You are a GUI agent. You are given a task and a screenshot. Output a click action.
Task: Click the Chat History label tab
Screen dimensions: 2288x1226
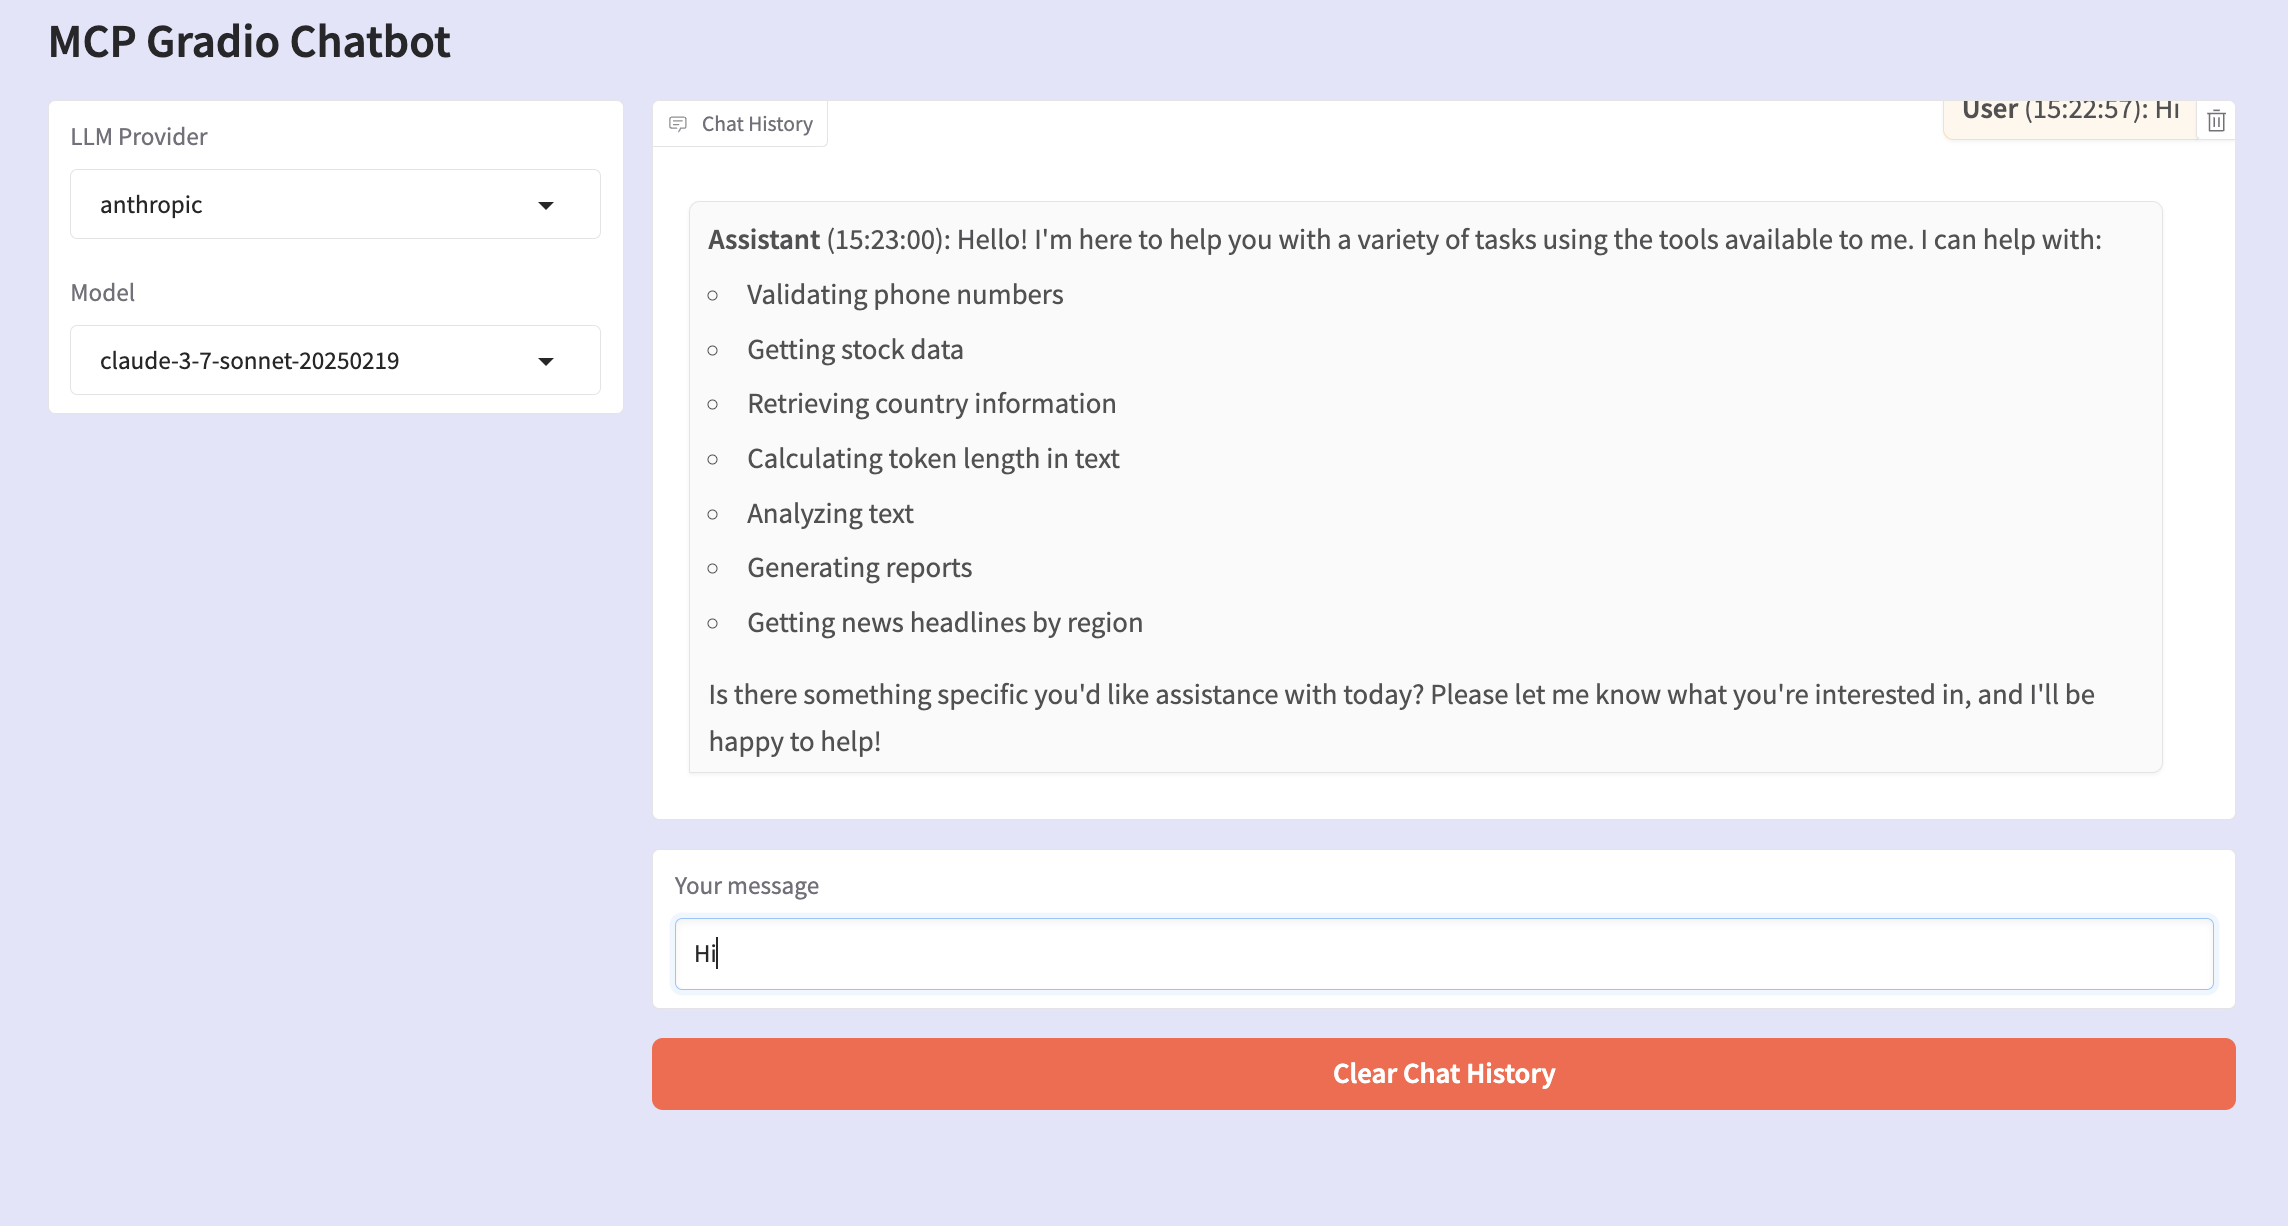[x=740, y=124]
